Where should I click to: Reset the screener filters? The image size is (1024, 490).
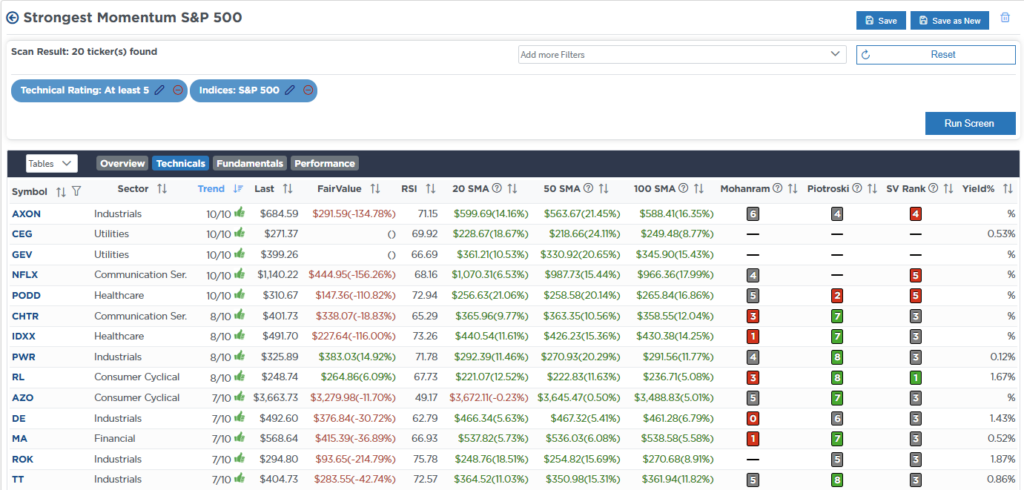935,54
